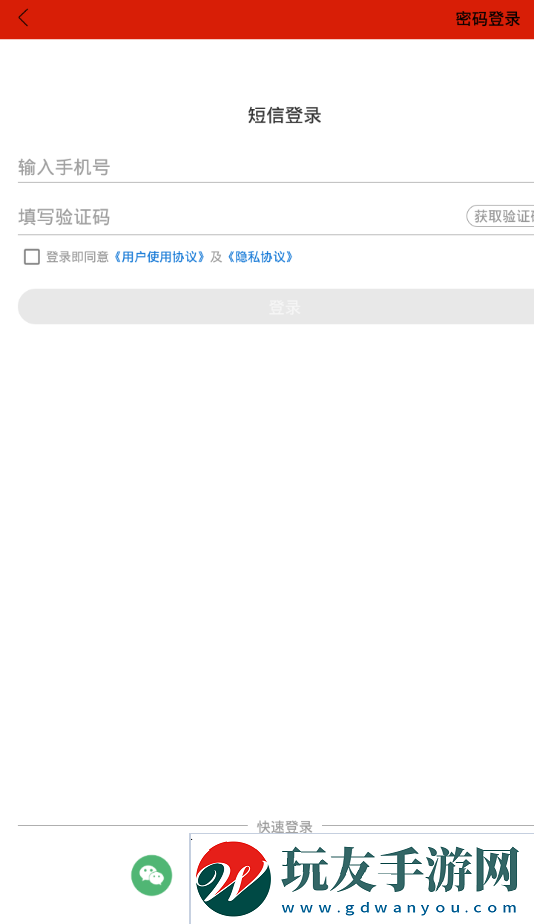Open the 《用户使用协议》 link
The width and height of the screenshot is (534, 924).
[x=159, y=257]
